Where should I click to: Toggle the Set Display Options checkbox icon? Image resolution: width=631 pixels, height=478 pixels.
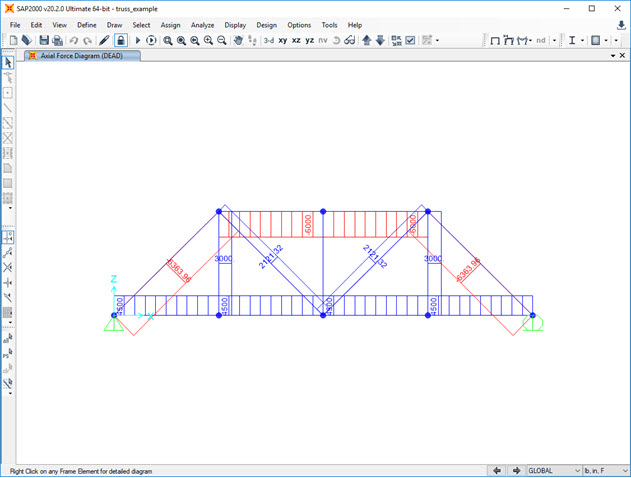(410, 40)
